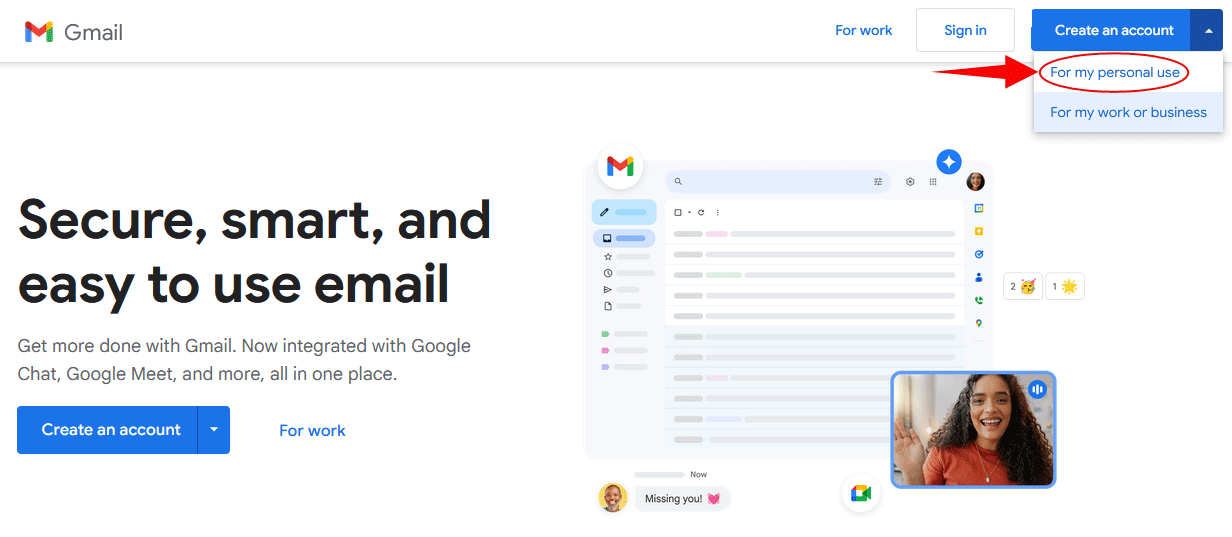Click the star emoji reaction with count 1
This screenshot has width=1232, height=537.
(x=1065, y=287)
